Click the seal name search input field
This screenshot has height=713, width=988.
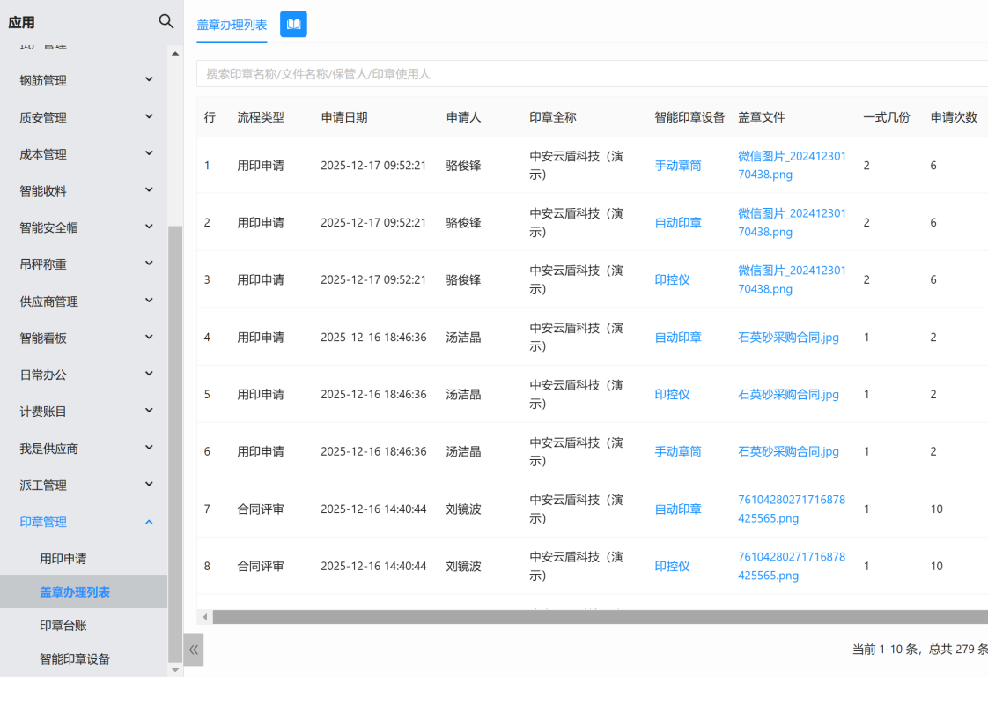coord(590,74)
